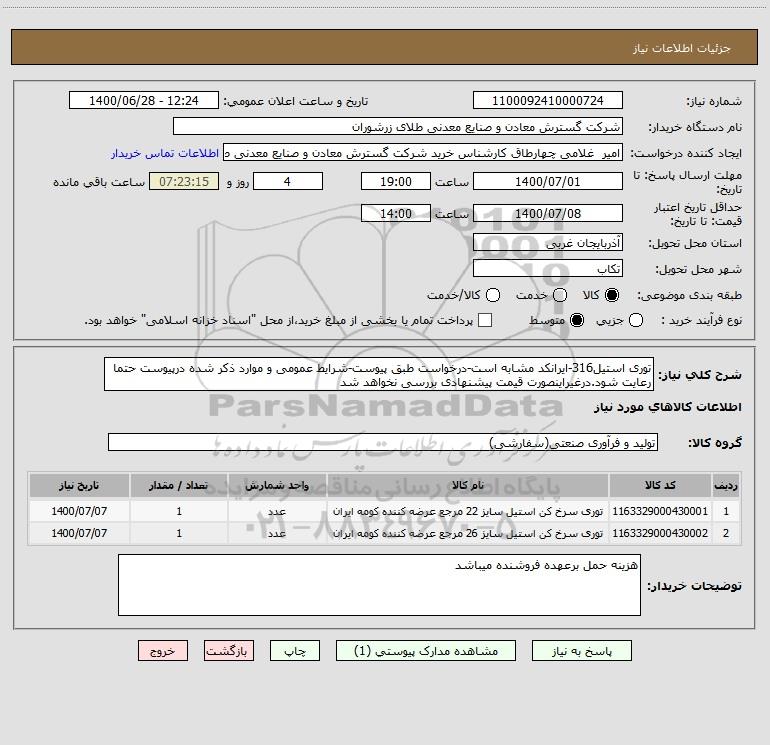Click the city field تکاب

pyautogui.click(x=548, y=268)
